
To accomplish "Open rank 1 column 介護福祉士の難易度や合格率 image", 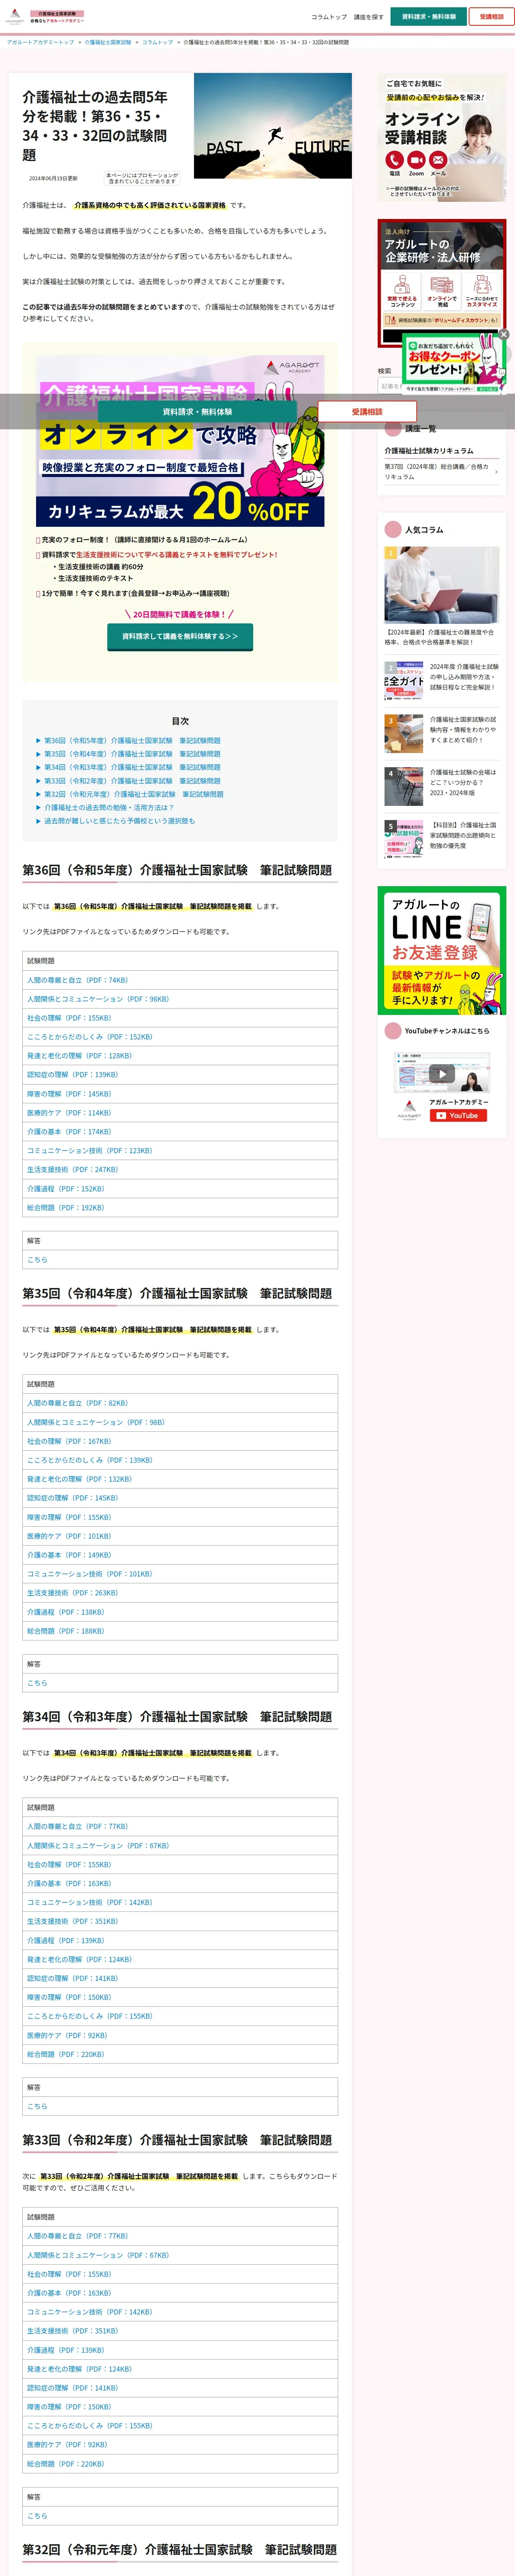I will coord(442,585).
